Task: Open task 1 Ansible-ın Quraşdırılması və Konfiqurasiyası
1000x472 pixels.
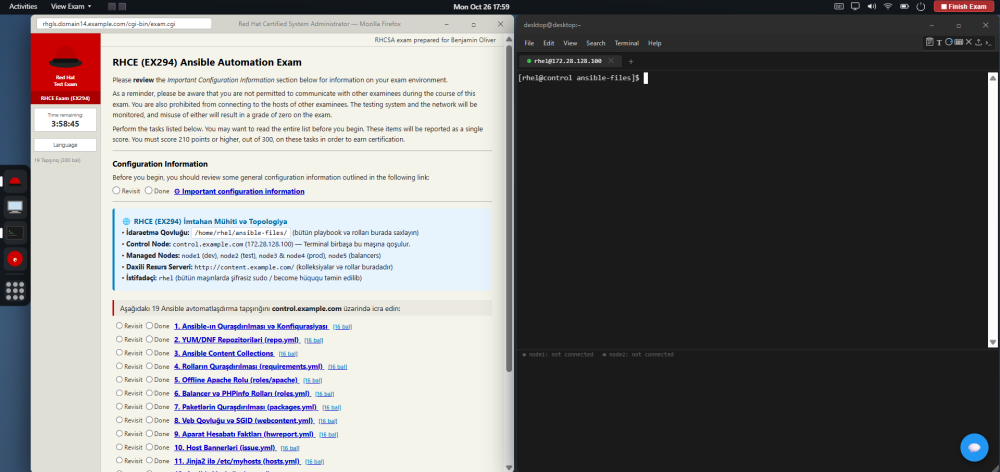Action: click(251, 326)
